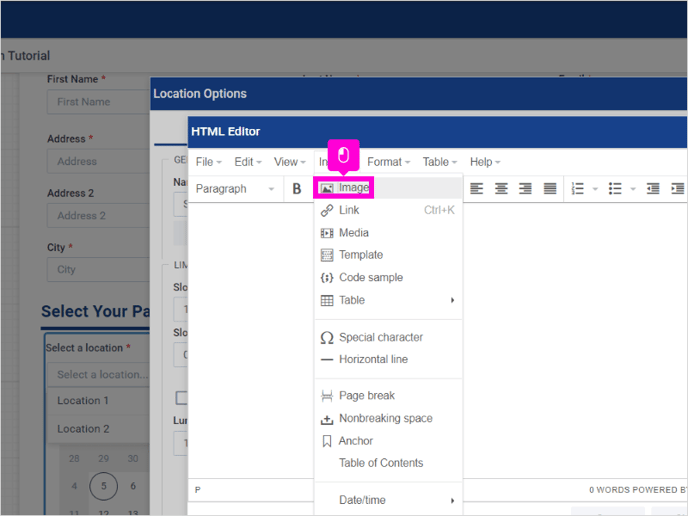Image resolution: width=688 pixels, height=516 pixels.
Task: Apply bullet list
Action: pyautogui.click(x=615, y=189)
